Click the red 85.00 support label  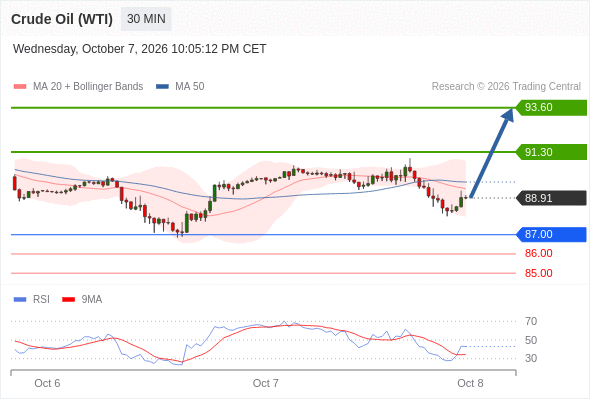pos(538,273)
